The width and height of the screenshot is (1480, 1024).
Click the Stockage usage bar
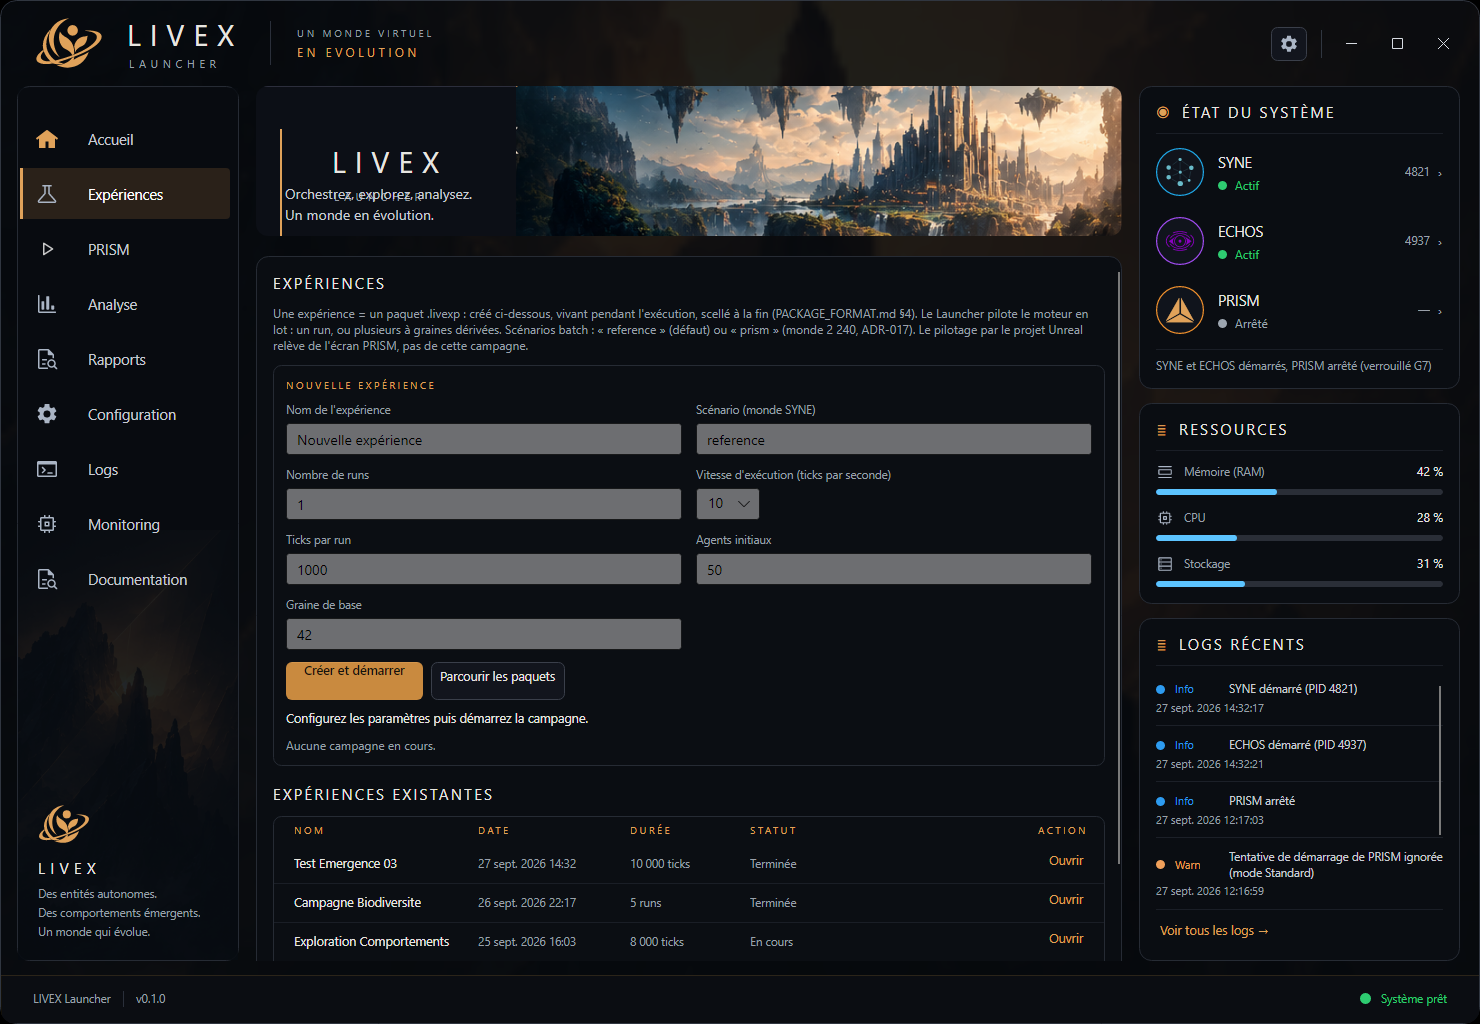[1299, 584]
